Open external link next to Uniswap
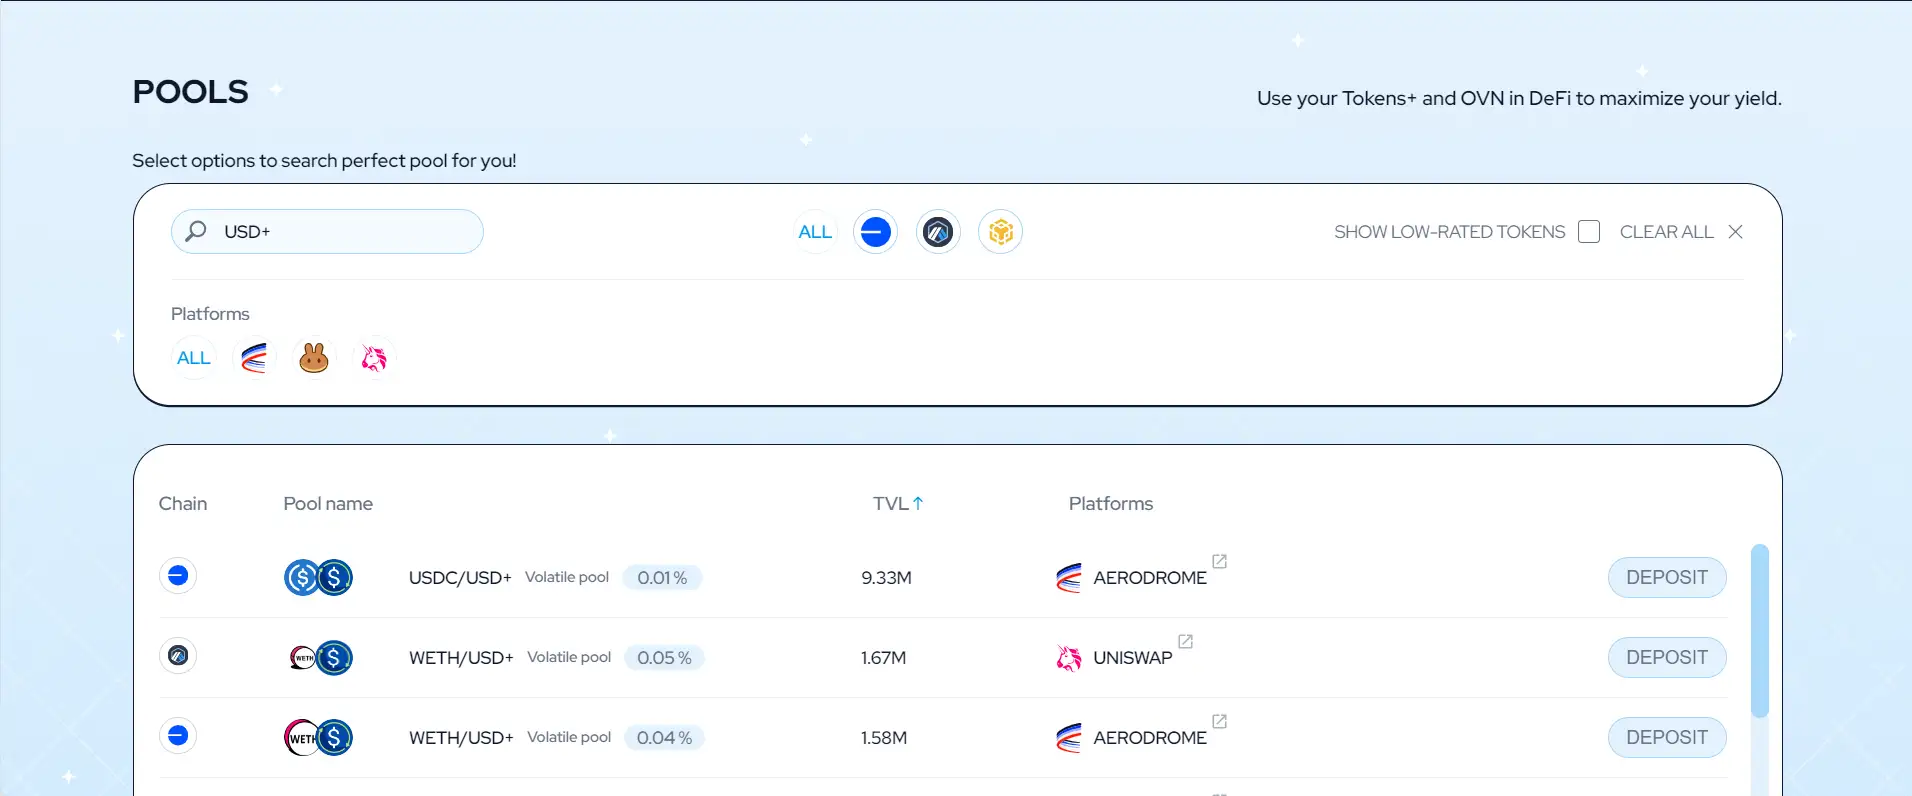This screenshot has width=1912, height=796. [1185, 642]
